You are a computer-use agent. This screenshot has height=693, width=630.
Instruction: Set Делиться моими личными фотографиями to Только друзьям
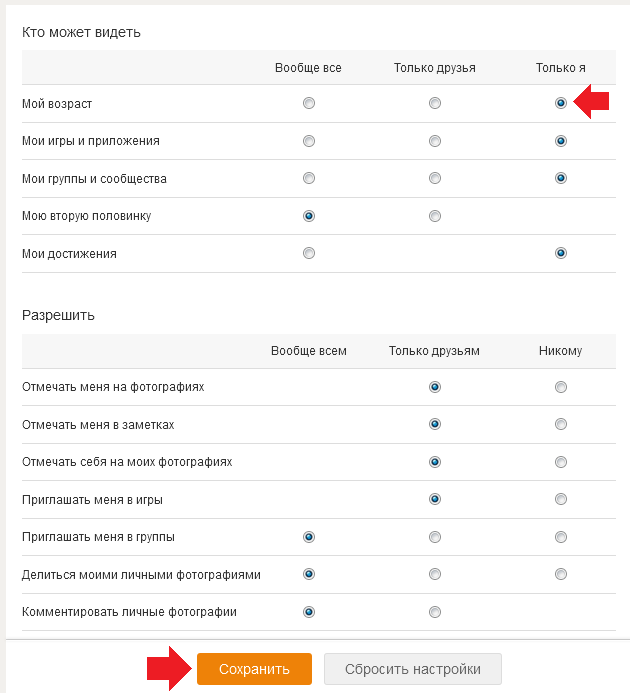tap(435, 574)
